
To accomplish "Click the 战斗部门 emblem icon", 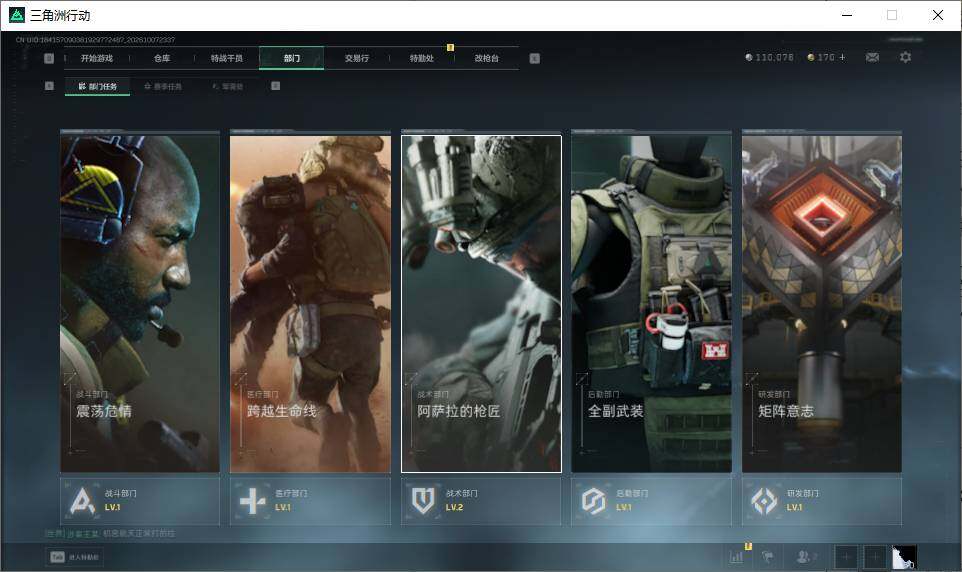I will (82, 501).
